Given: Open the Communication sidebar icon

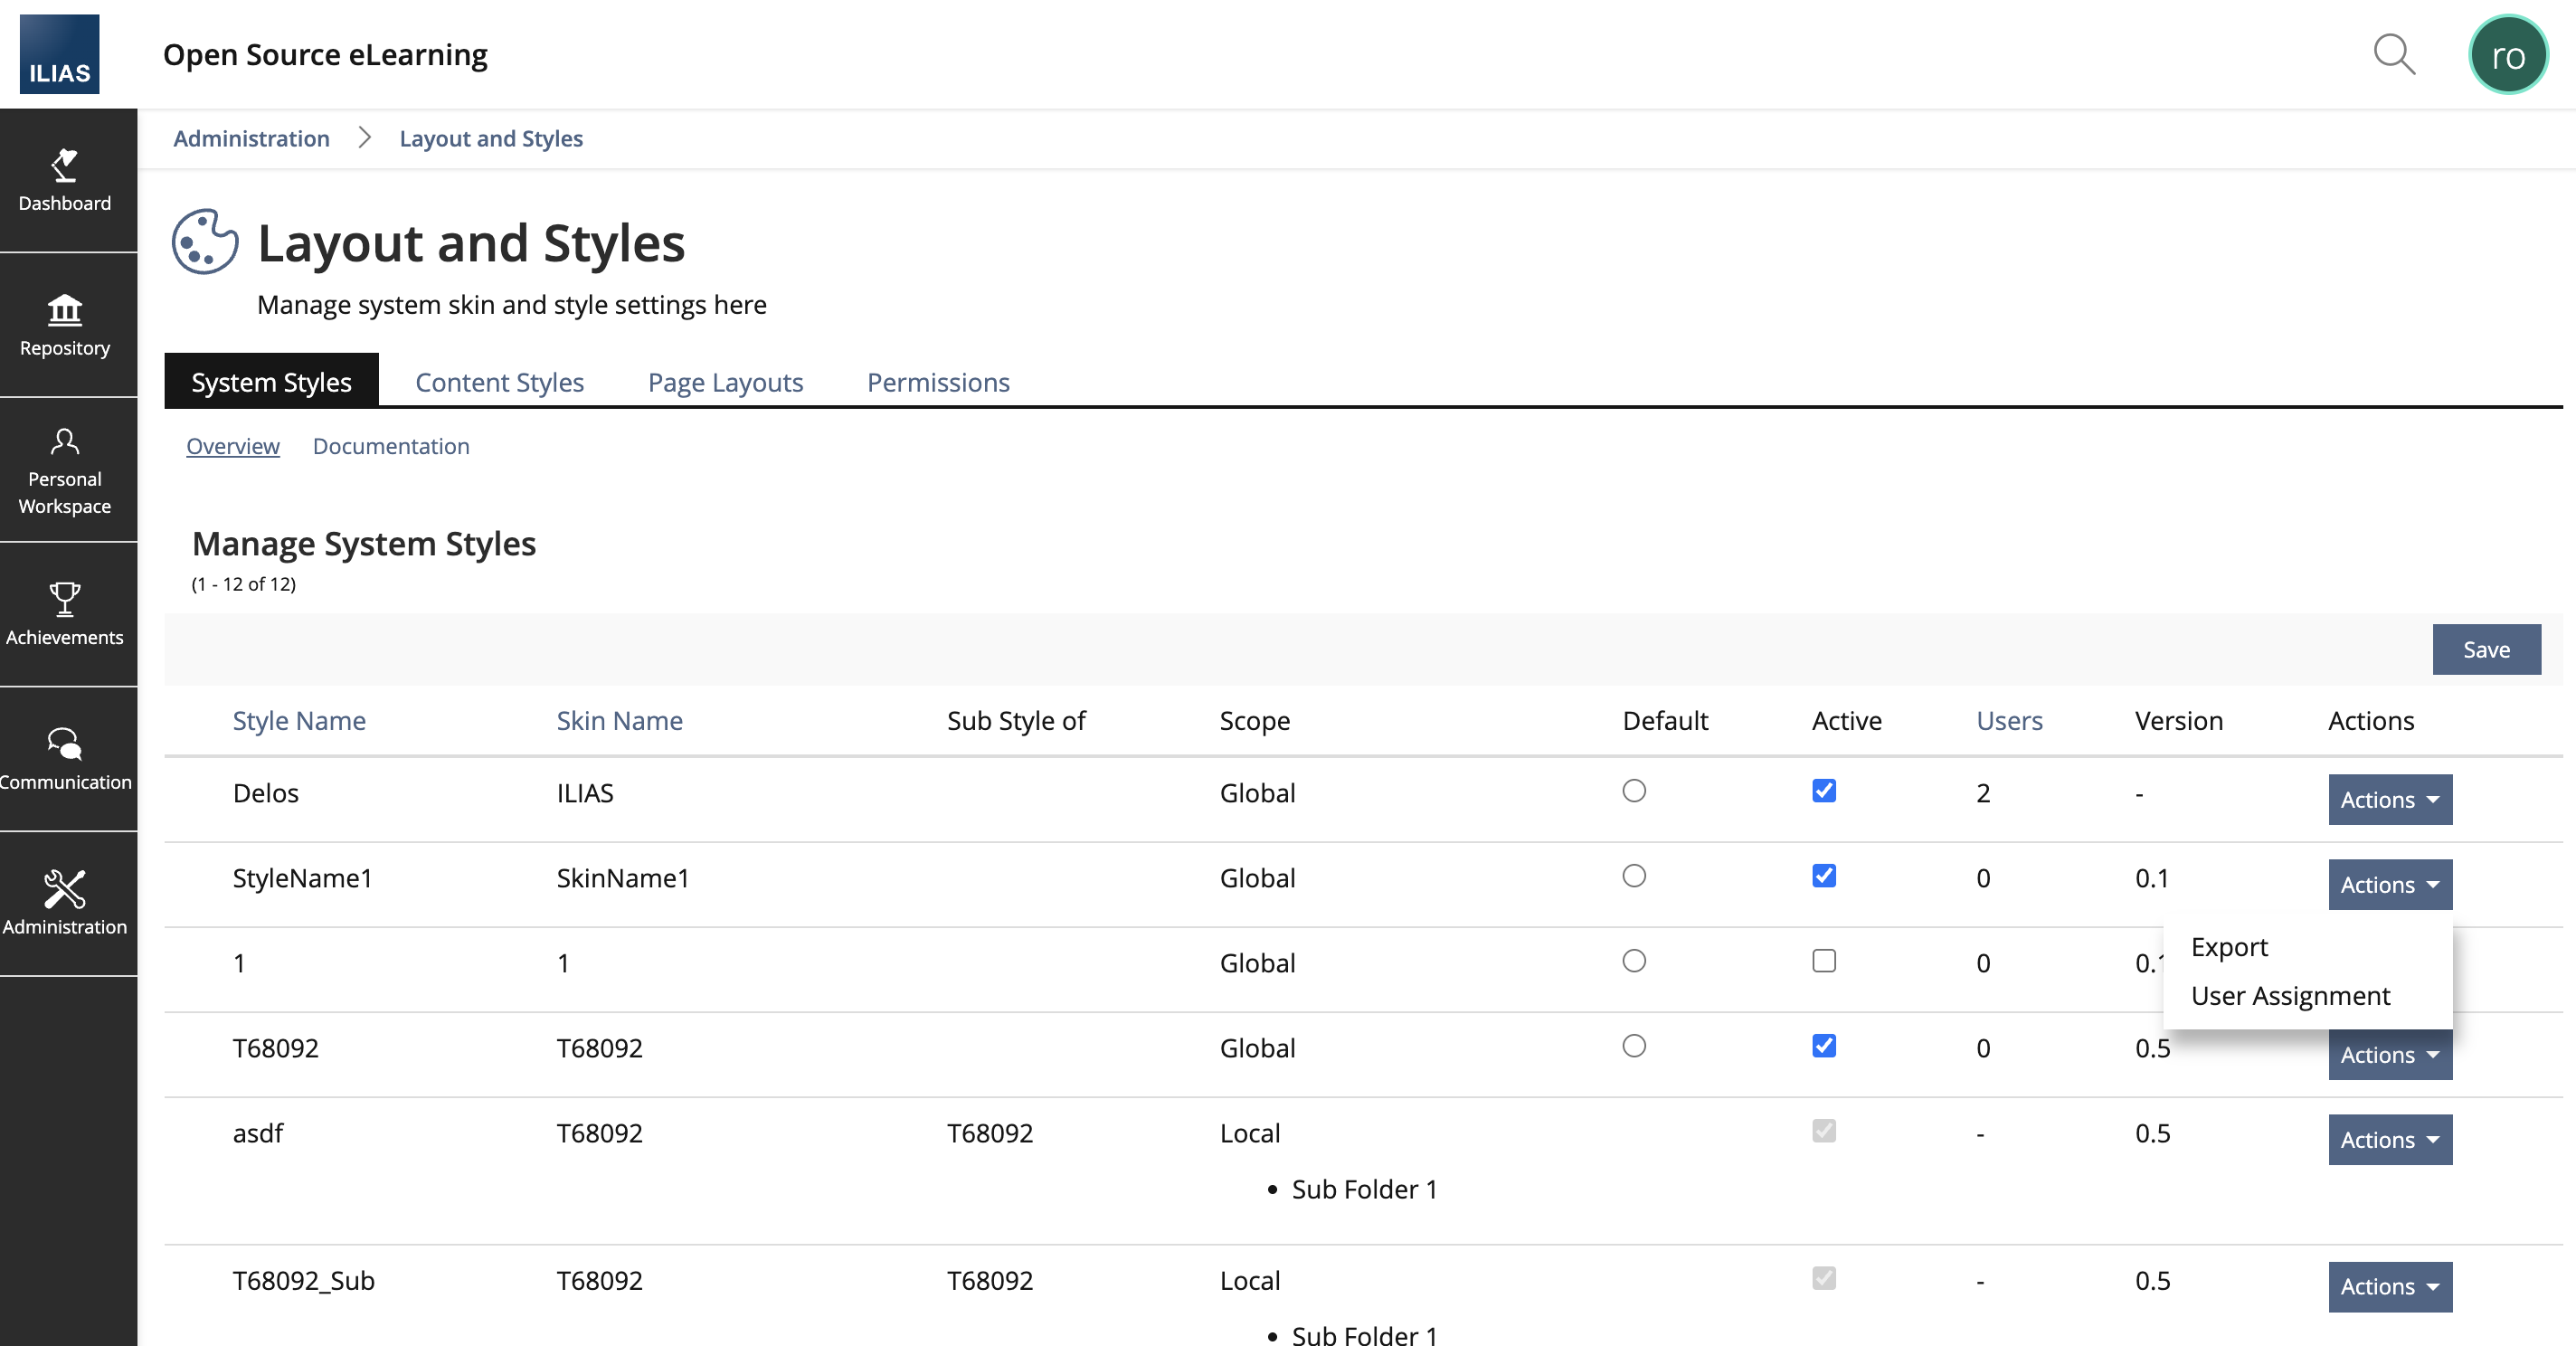Looking at the screenshot, I should point(65,759).
